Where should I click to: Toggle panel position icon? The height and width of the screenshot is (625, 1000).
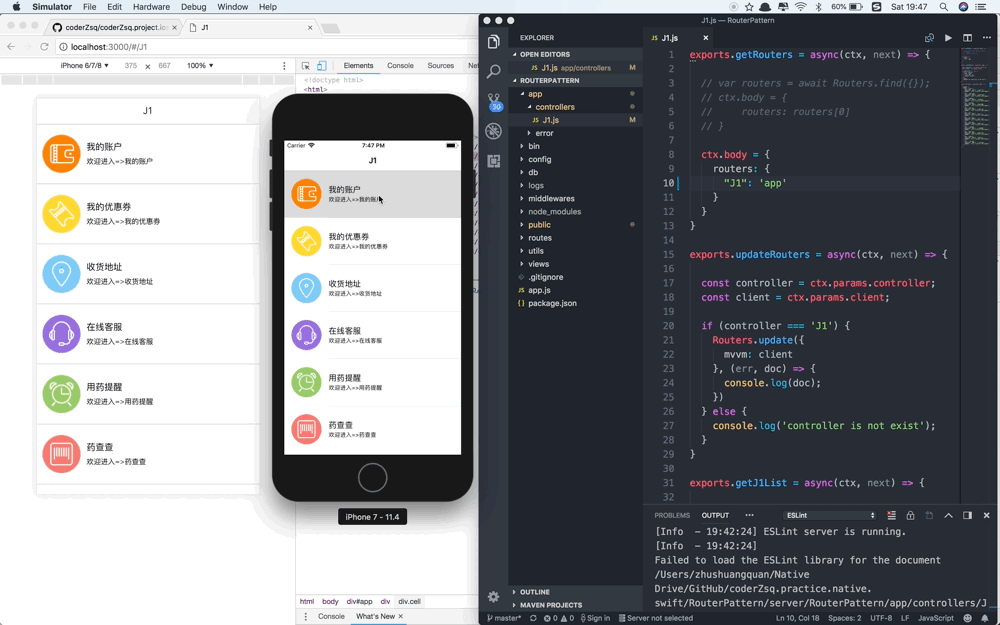pos(967,515)
